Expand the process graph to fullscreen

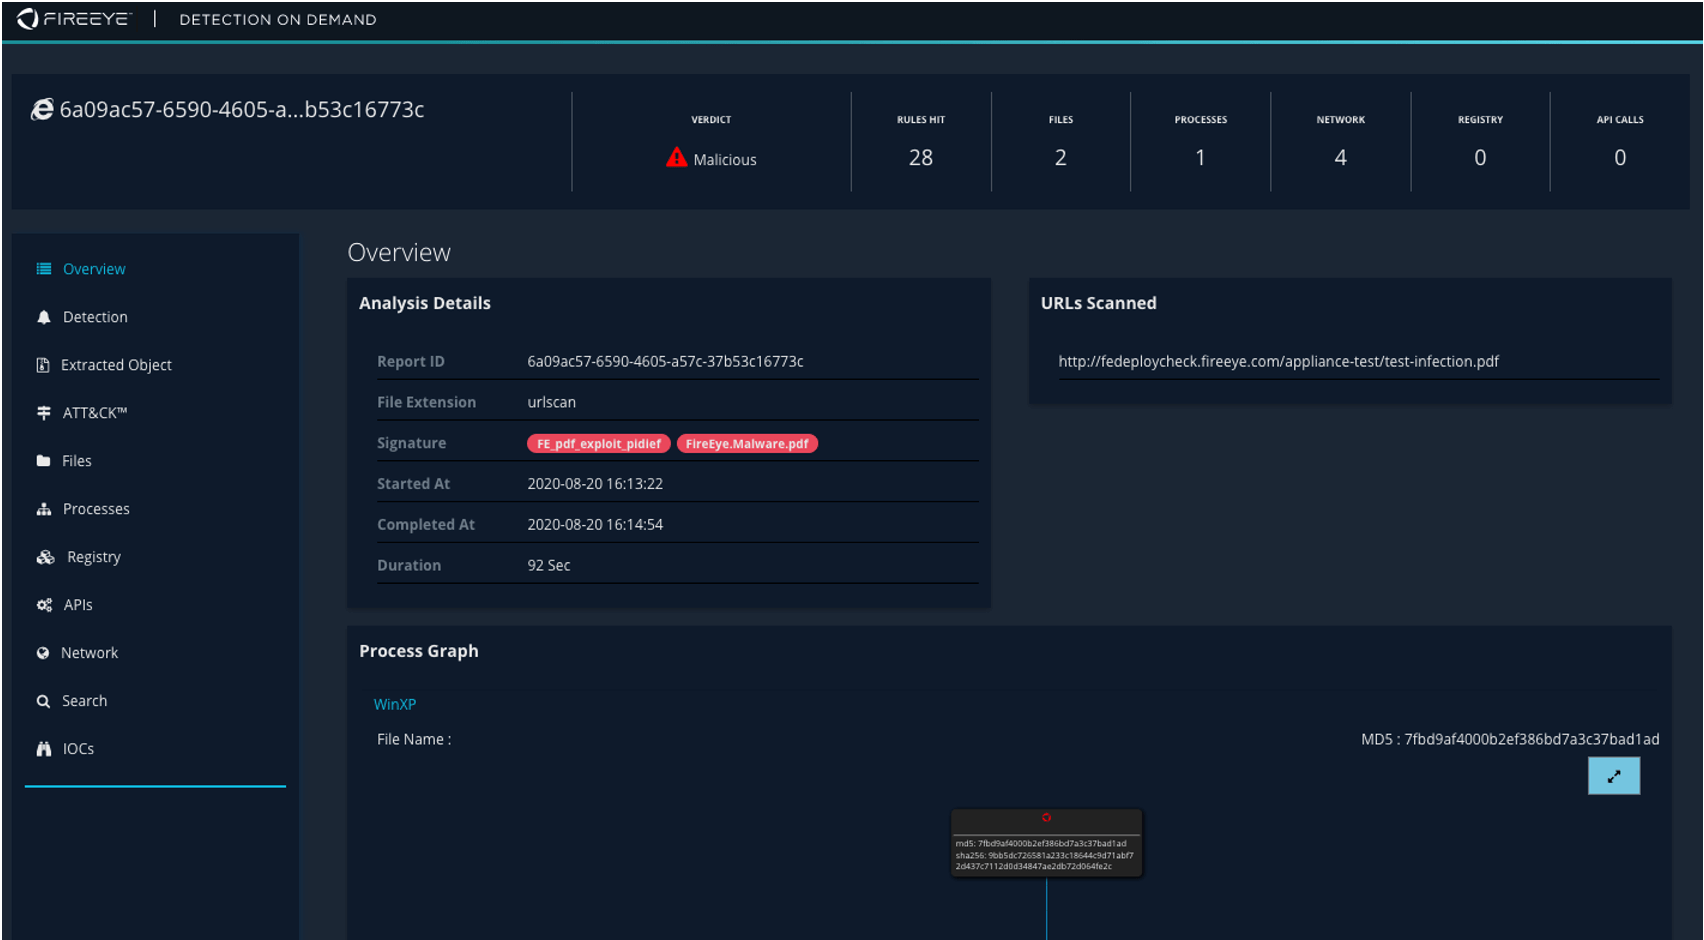(x=1614, y=776)
